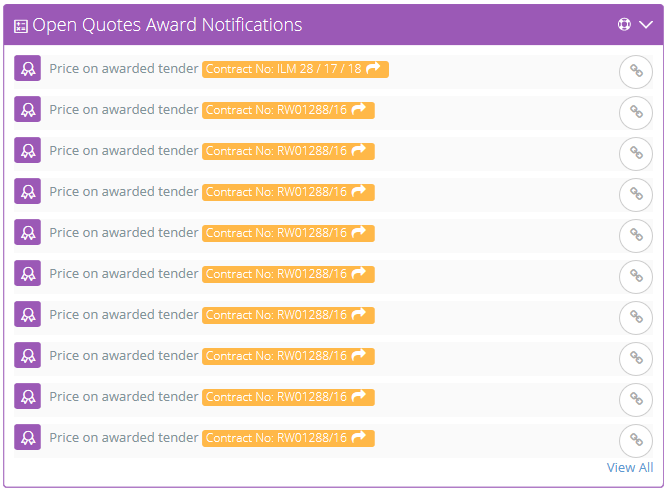Open the View All link
This screenshot has height=495, width=668.
(630, 467)
